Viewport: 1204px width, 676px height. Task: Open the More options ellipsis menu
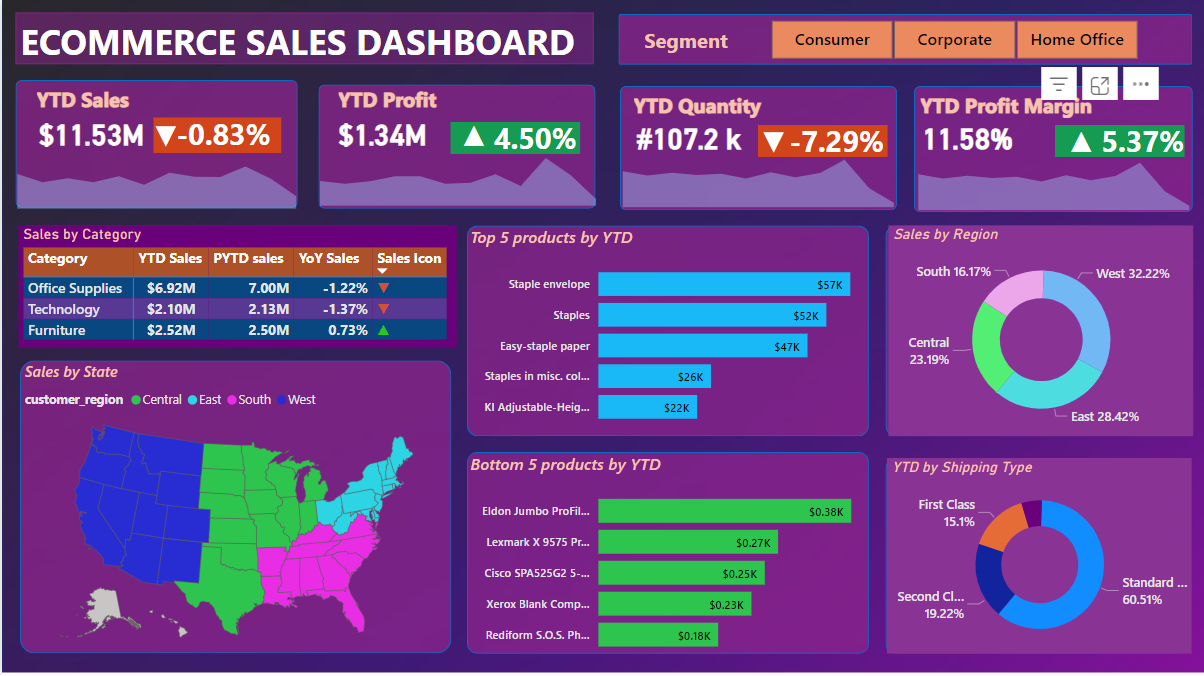pos(1140,84)
